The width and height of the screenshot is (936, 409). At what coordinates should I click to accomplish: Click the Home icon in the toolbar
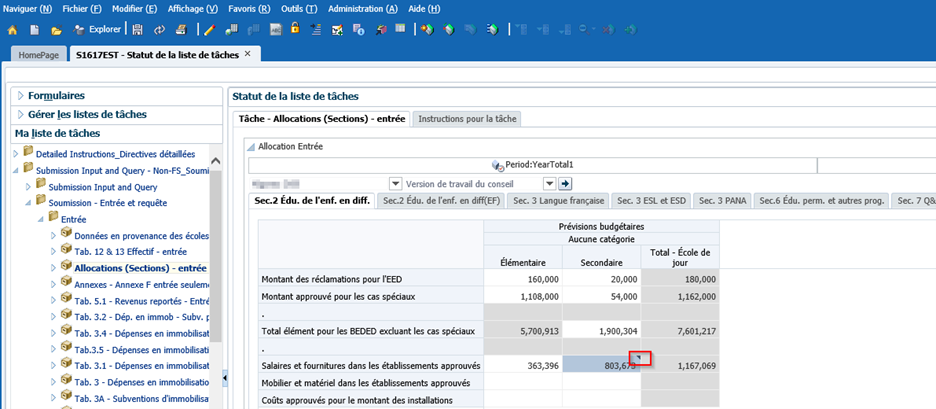tap(12, 30)
